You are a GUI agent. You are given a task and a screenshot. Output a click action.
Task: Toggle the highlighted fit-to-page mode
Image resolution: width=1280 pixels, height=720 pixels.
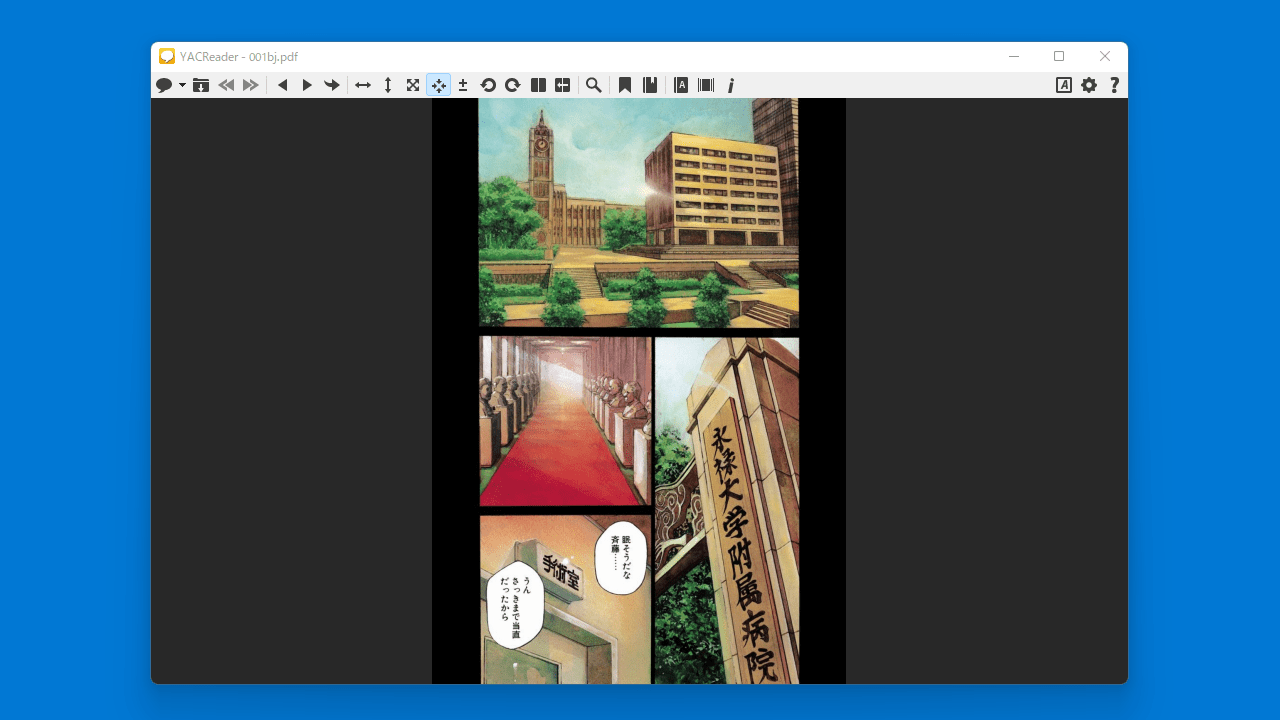click(x=438, y=86)
